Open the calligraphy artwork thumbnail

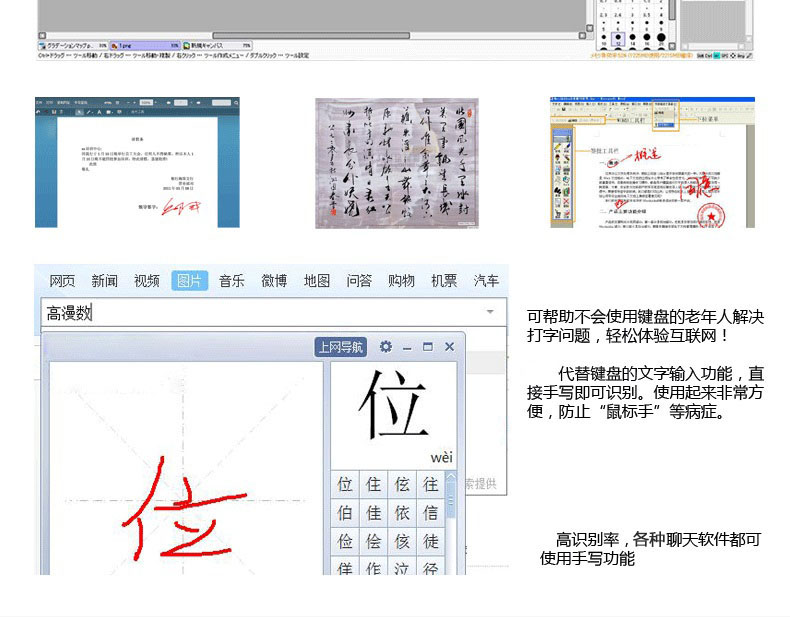coord(397,163)
